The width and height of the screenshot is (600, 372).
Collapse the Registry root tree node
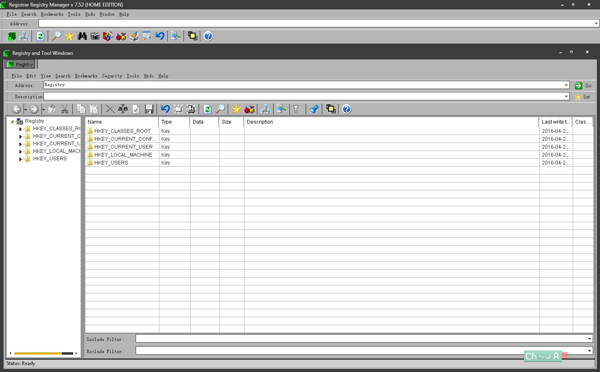click(12, 121)
